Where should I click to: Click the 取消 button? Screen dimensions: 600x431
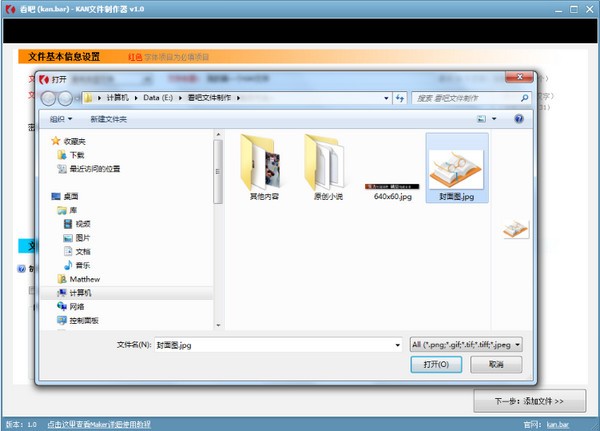[496, 364]
